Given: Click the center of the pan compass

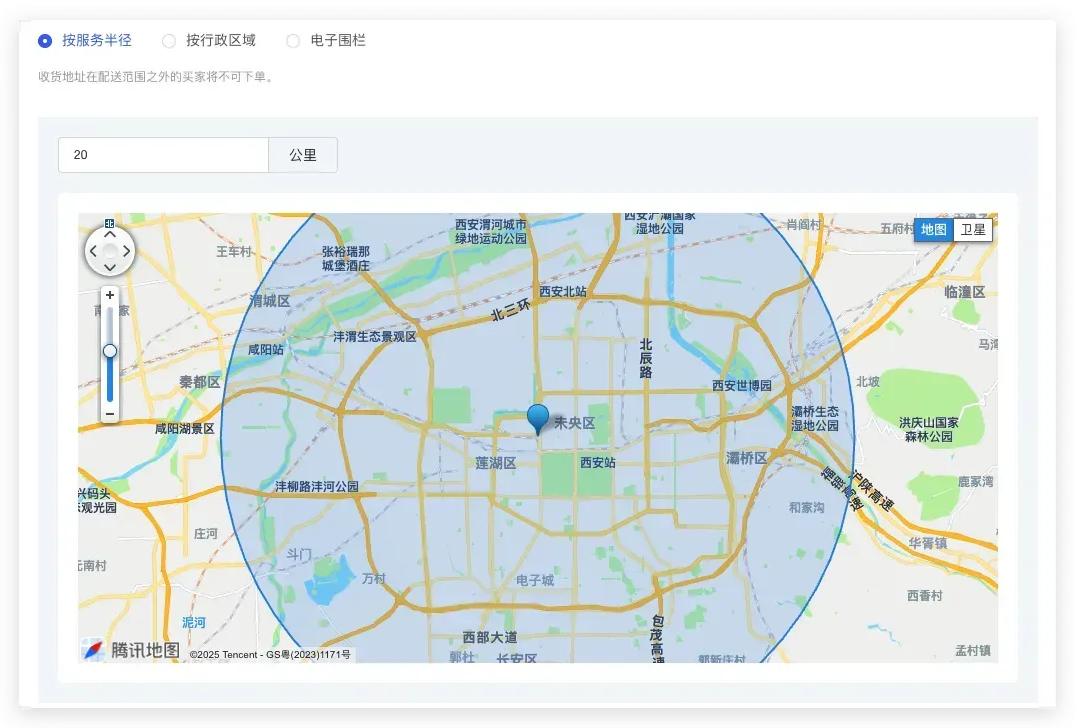Looking at the screenshot, I should coord(110,251).
